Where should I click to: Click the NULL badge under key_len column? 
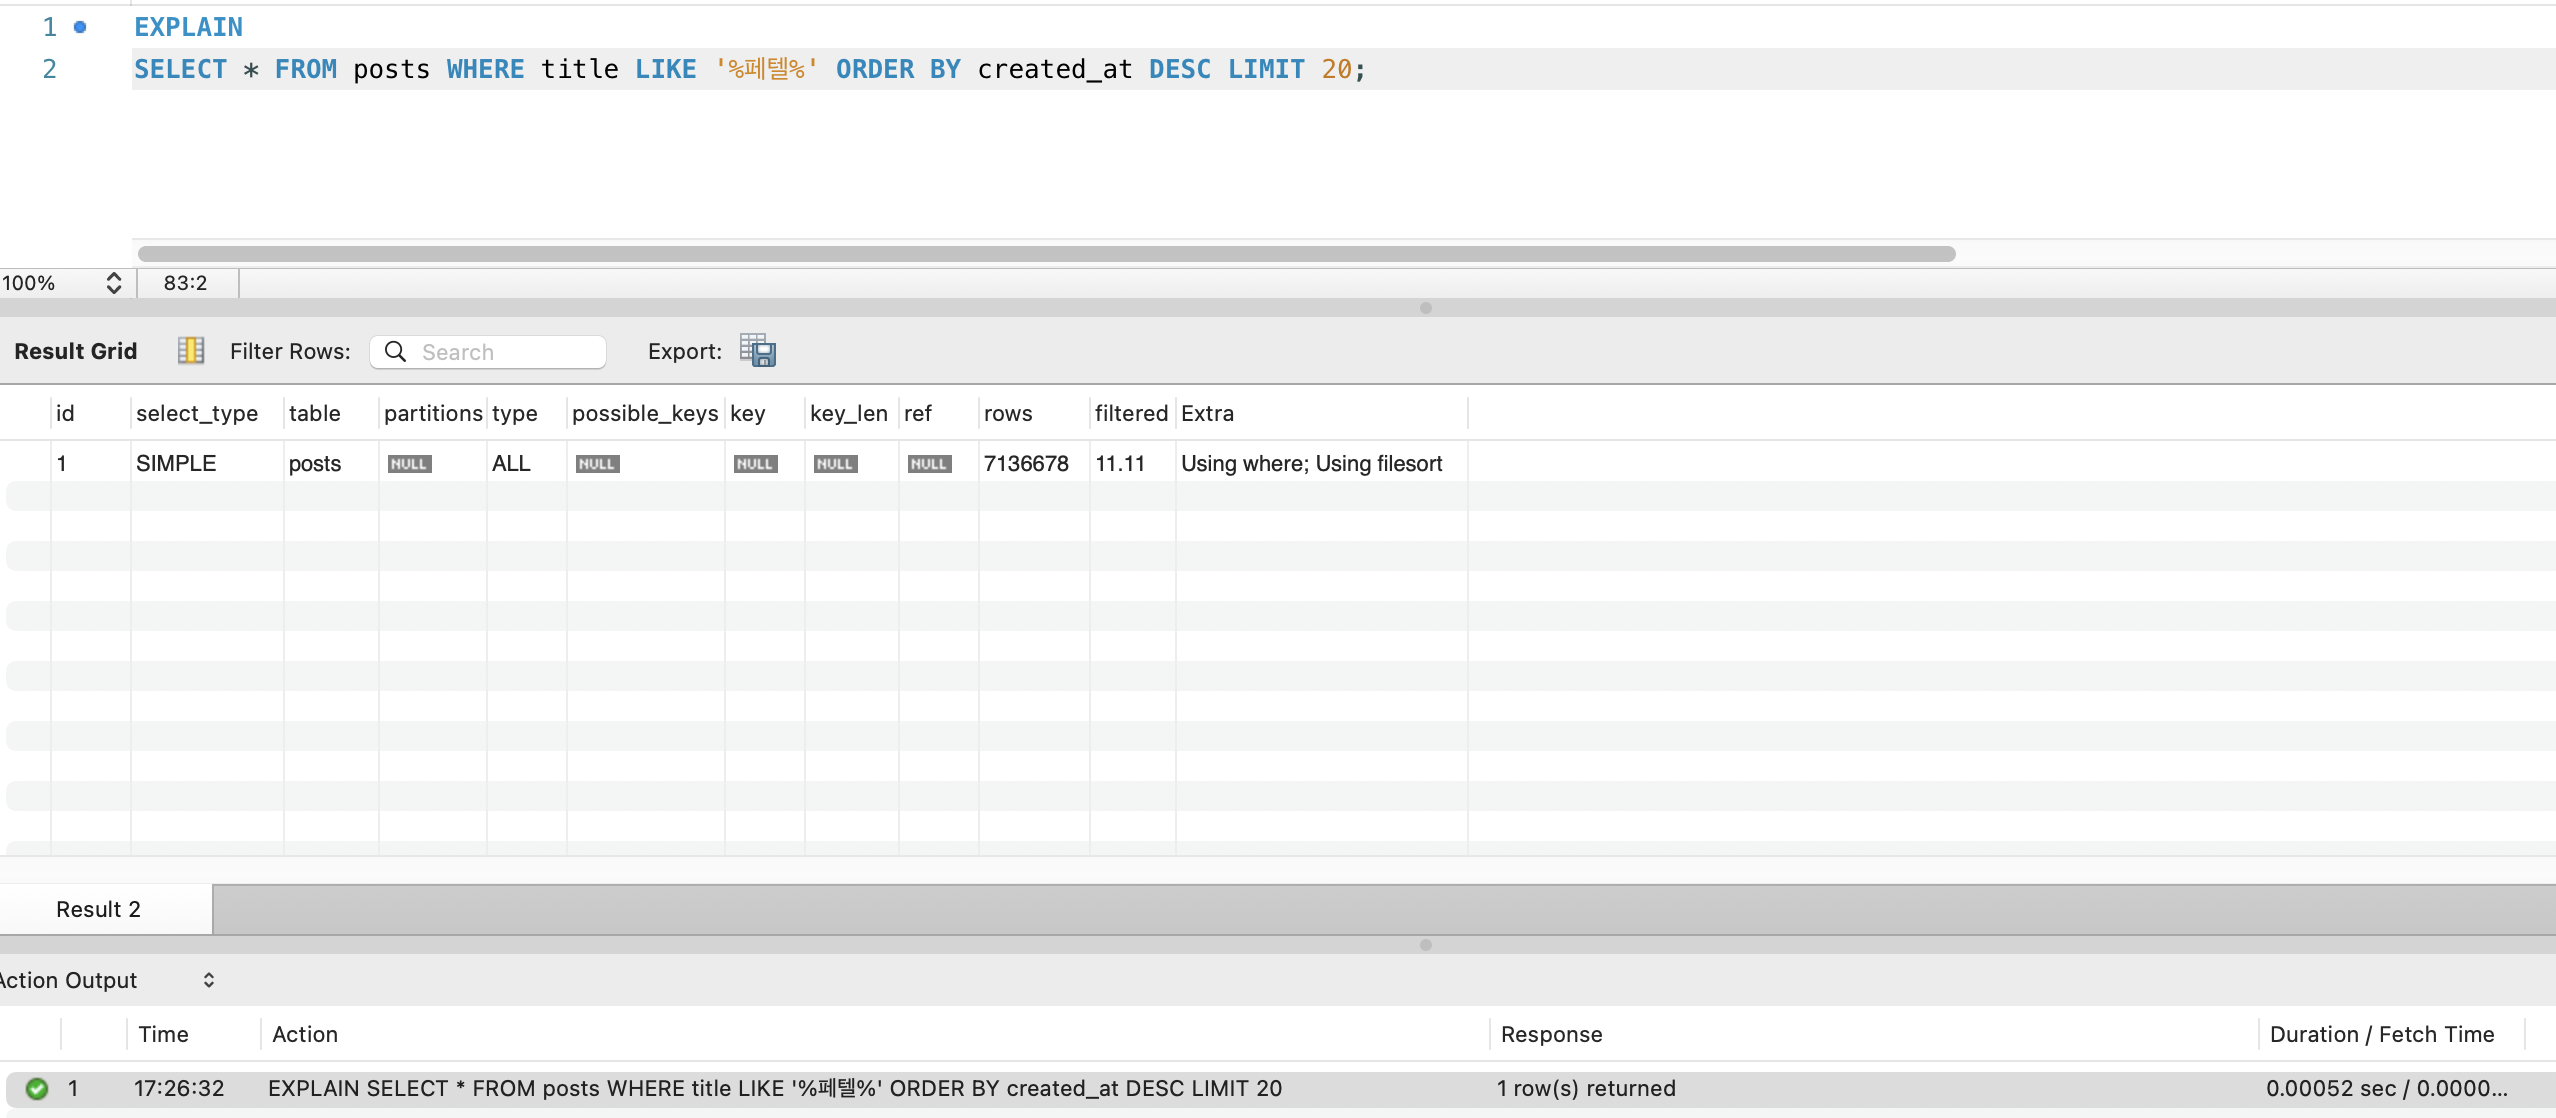(835, 464)
